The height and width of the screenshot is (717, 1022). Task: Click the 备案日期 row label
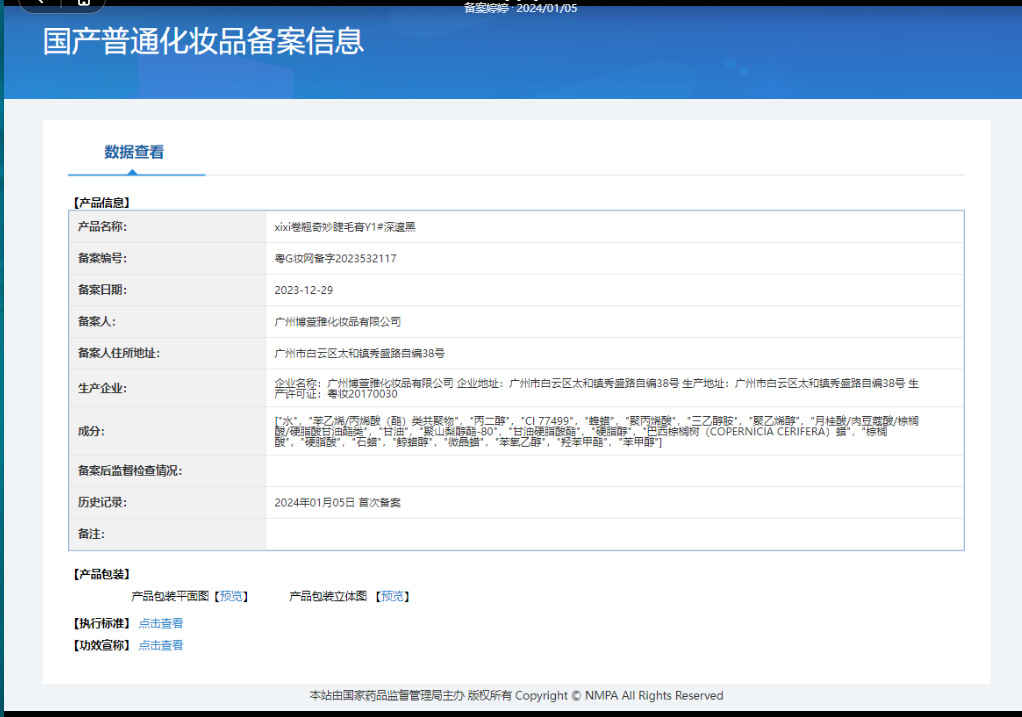click(x=102, y=290)
